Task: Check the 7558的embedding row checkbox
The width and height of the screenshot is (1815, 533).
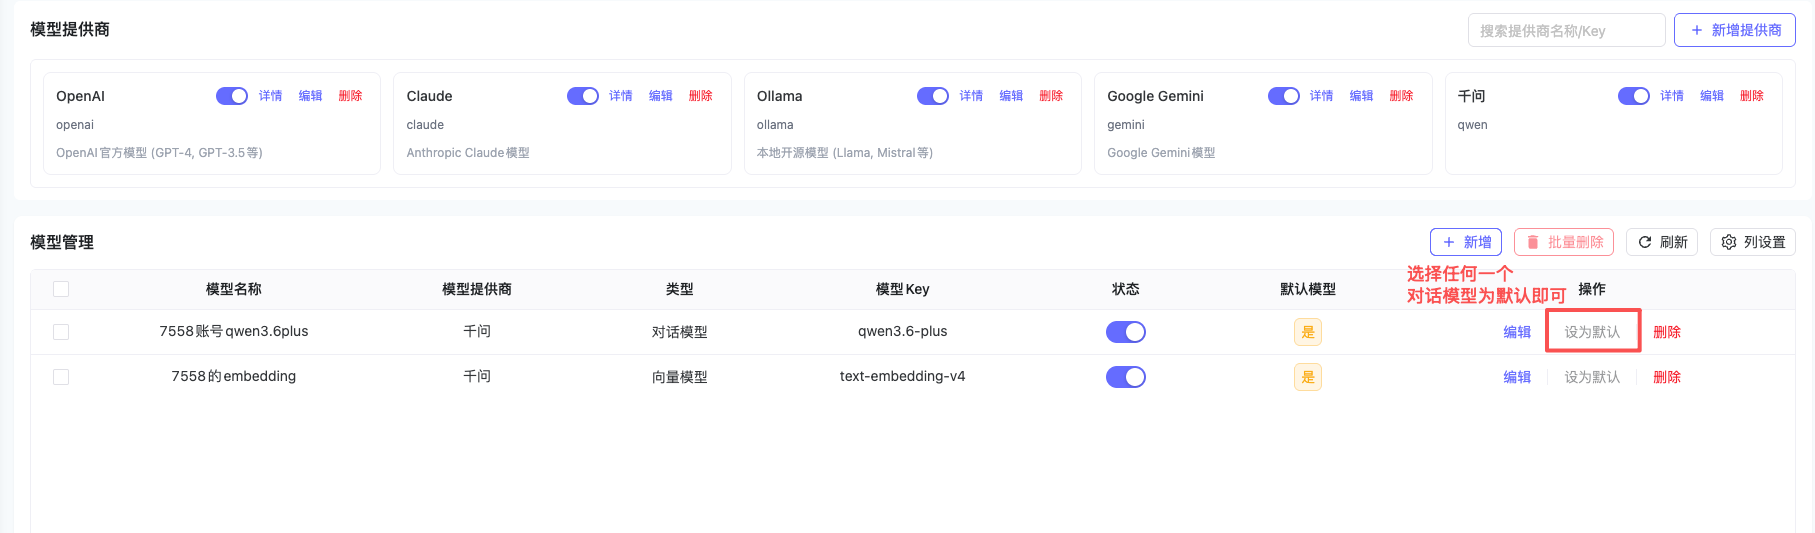Action: 61,377
